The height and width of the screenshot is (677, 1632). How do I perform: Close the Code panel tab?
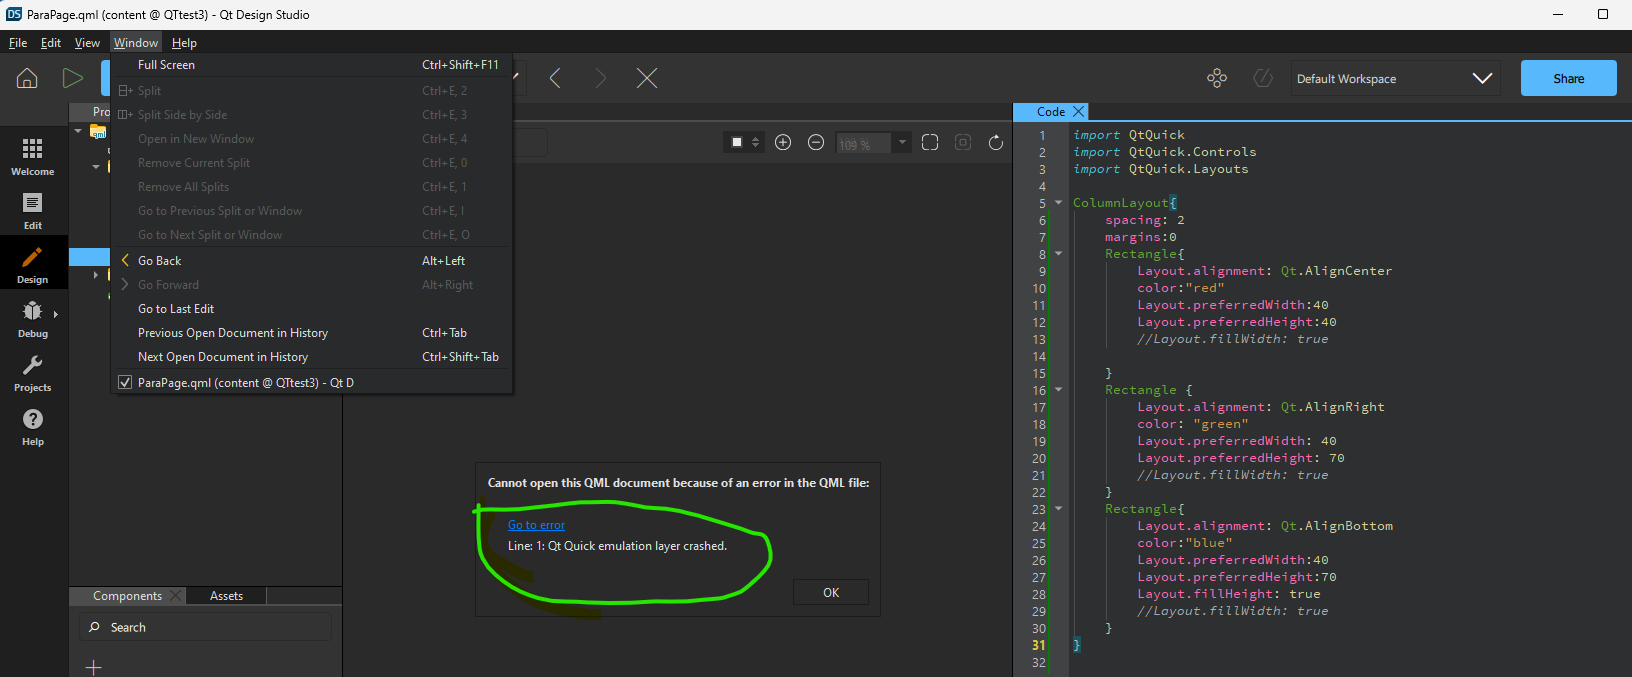point(1078,112)
